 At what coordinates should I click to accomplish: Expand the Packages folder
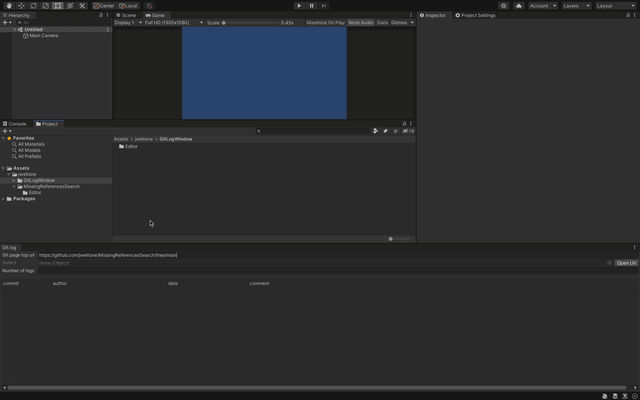tap(4, 199)
